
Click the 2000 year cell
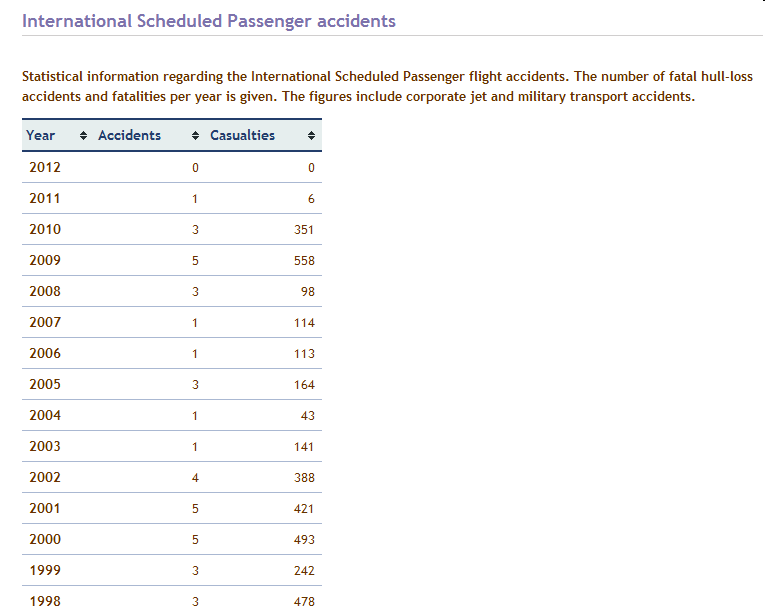click(45, 539)
